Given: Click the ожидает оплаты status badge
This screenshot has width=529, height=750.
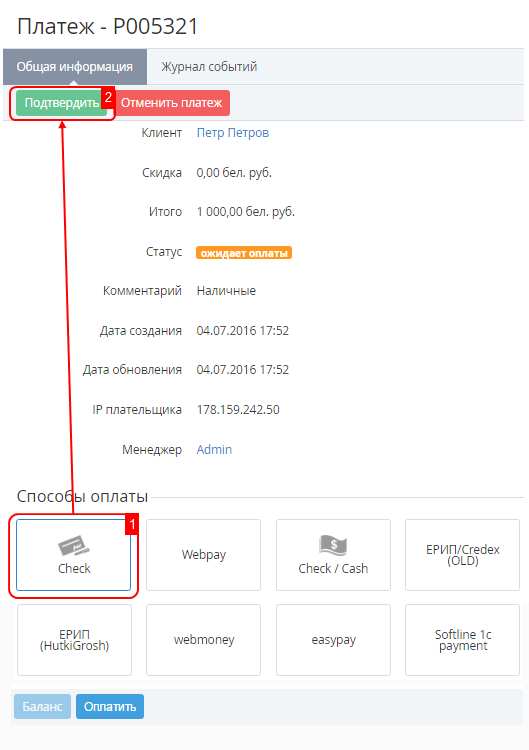Looking at the screenshot, I should pos(244,253).
